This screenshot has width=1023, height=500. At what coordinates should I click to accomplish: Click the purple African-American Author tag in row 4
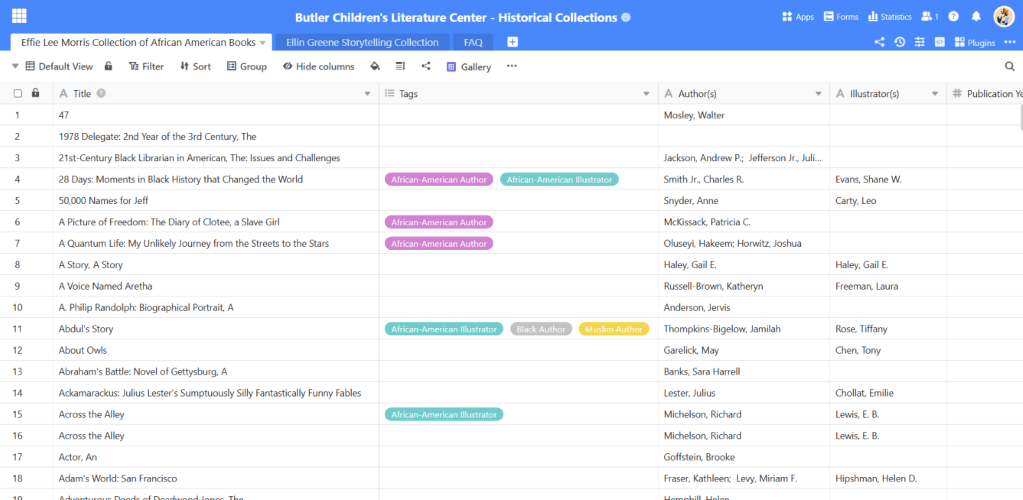[x=439, y=180]
